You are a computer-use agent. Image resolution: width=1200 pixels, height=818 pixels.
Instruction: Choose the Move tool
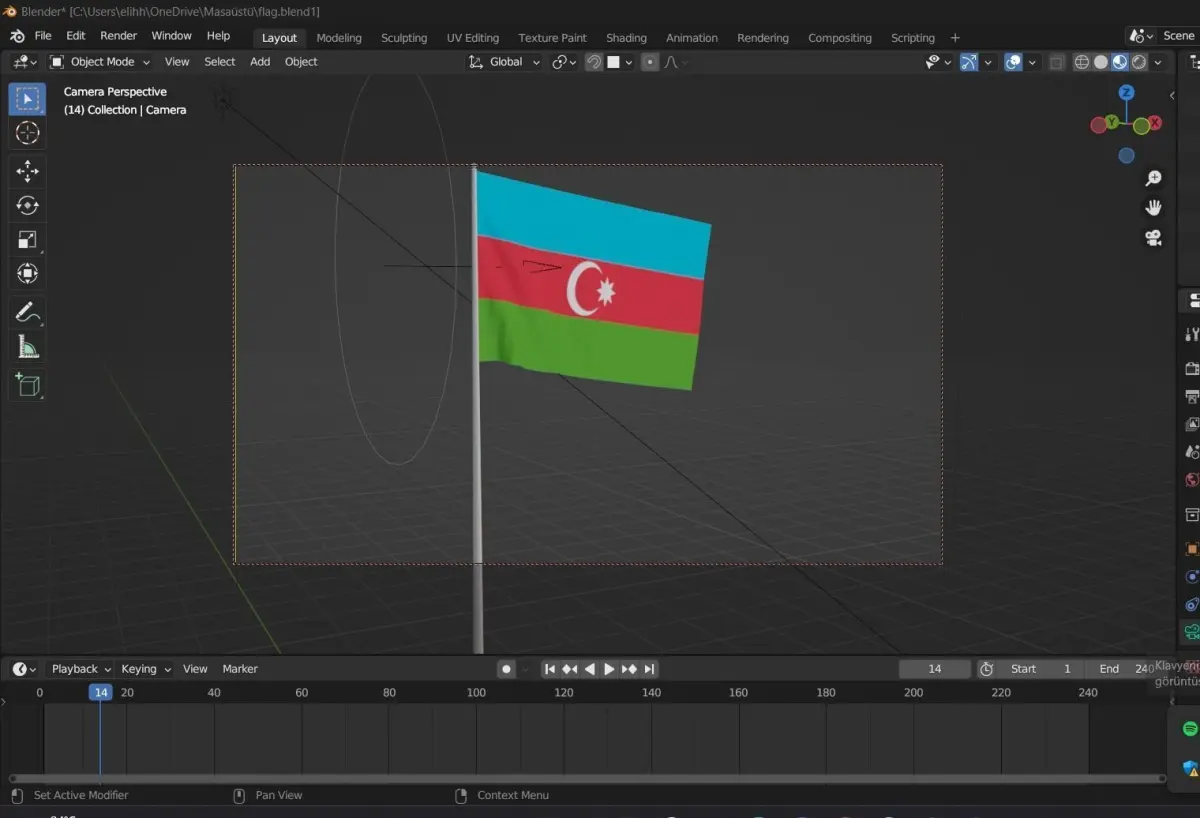27,171
